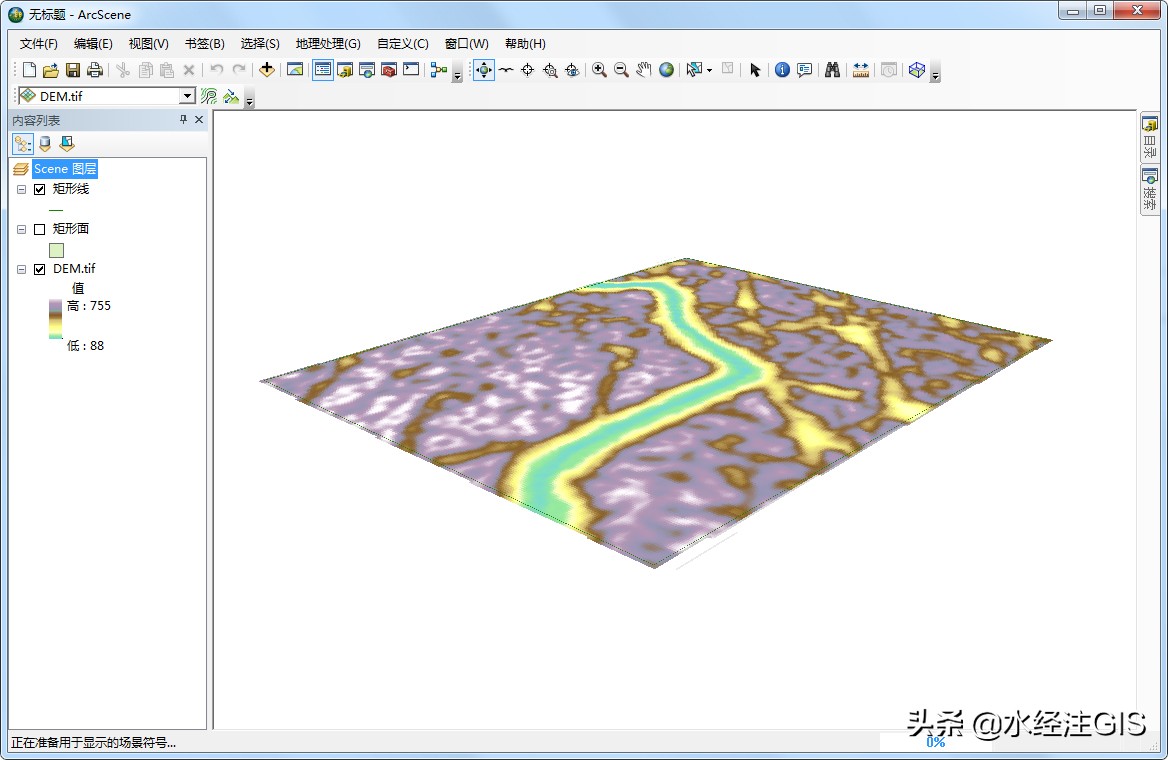This screenshot has height=760, width=1168.
Task: Open the Add Data tool
Action: coord(267,70)
